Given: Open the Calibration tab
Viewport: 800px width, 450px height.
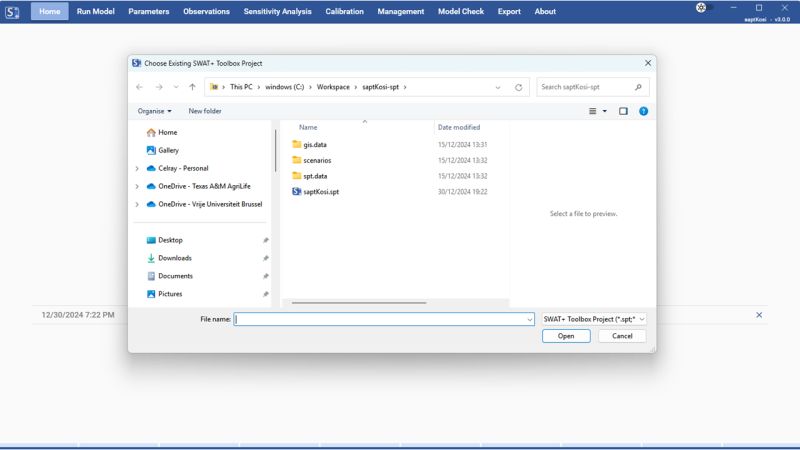Looking at the screenshot, I should (344, 11).
